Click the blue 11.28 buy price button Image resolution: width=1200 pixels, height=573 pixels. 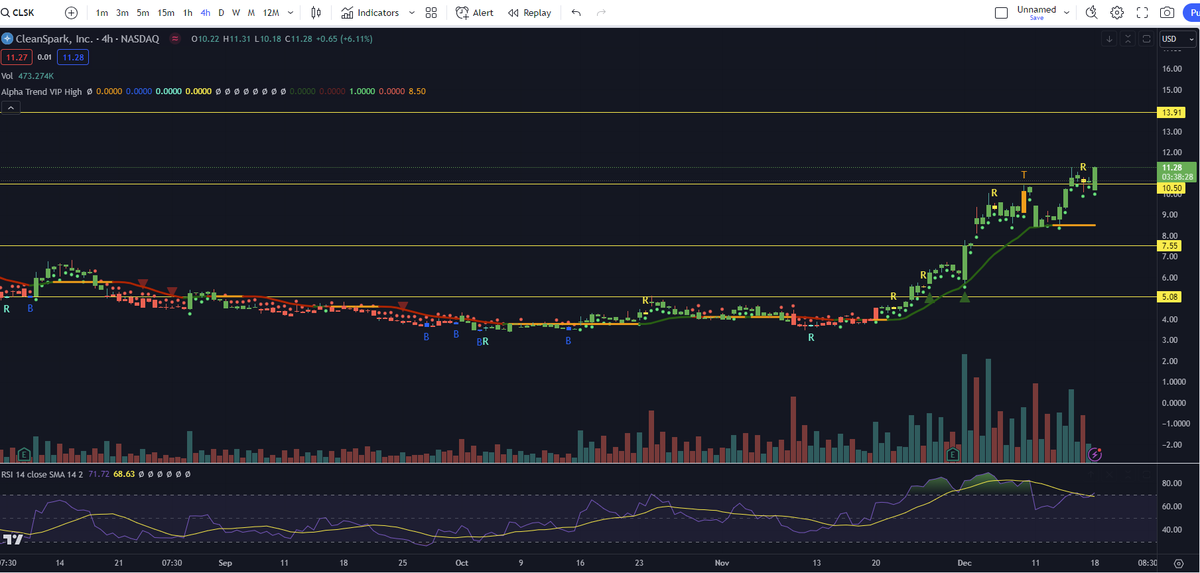(74, 58)
